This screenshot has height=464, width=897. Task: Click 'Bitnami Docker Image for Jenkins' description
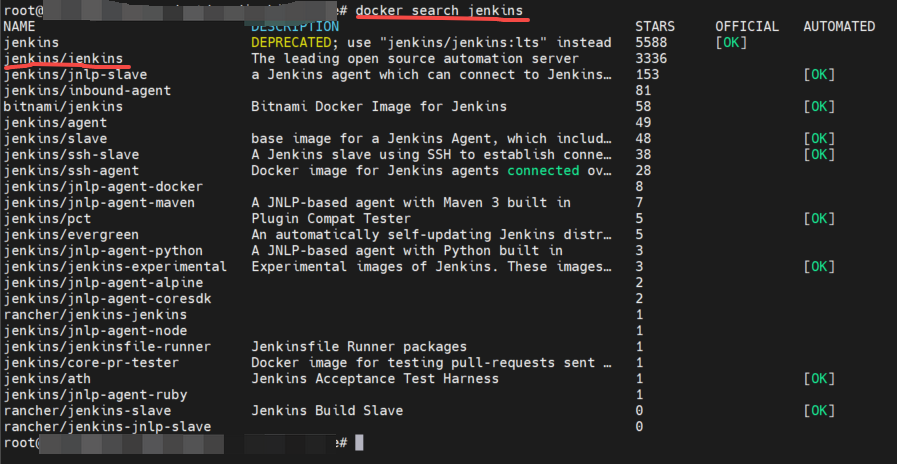(379, 106)
